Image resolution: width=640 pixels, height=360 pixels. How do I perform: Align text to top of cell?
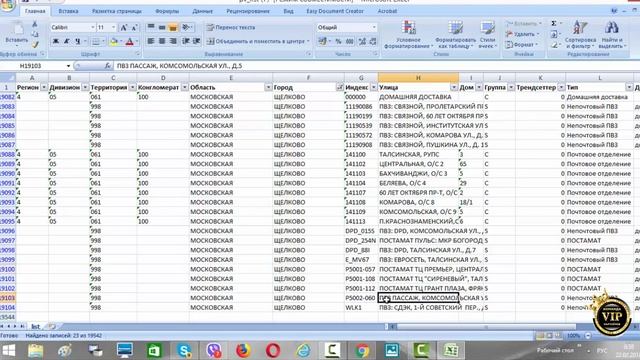[x=151, y=27]
